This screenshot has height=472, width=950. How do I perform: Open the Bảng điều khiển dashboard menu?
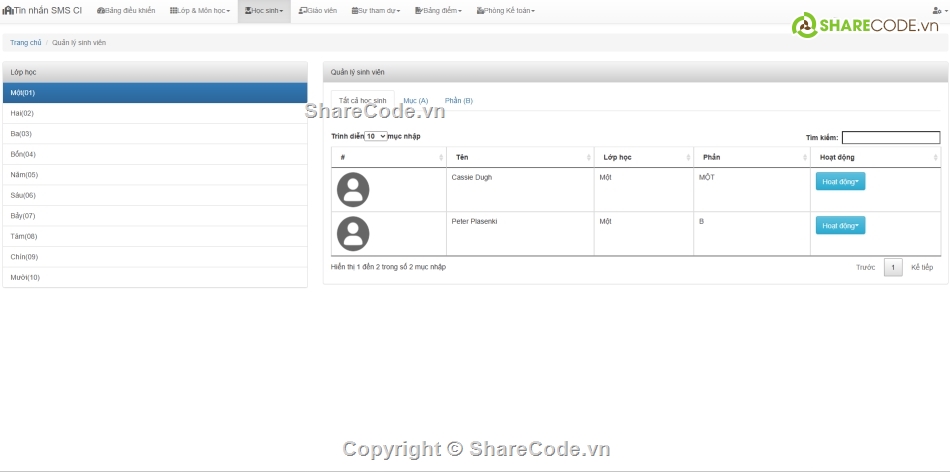click(x=126, y=11)
